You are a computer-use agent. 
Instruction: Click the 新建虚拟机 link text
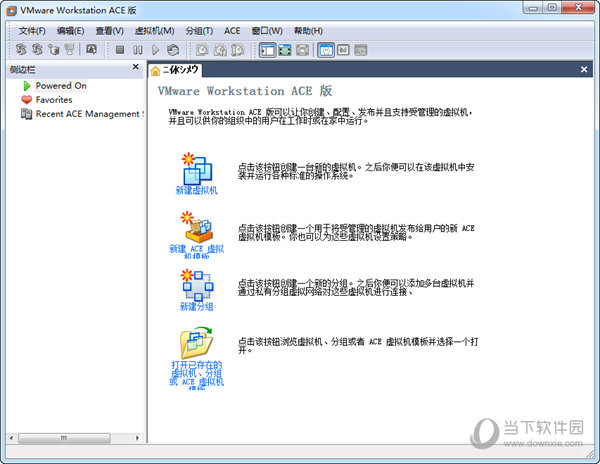tap(197, 190)
